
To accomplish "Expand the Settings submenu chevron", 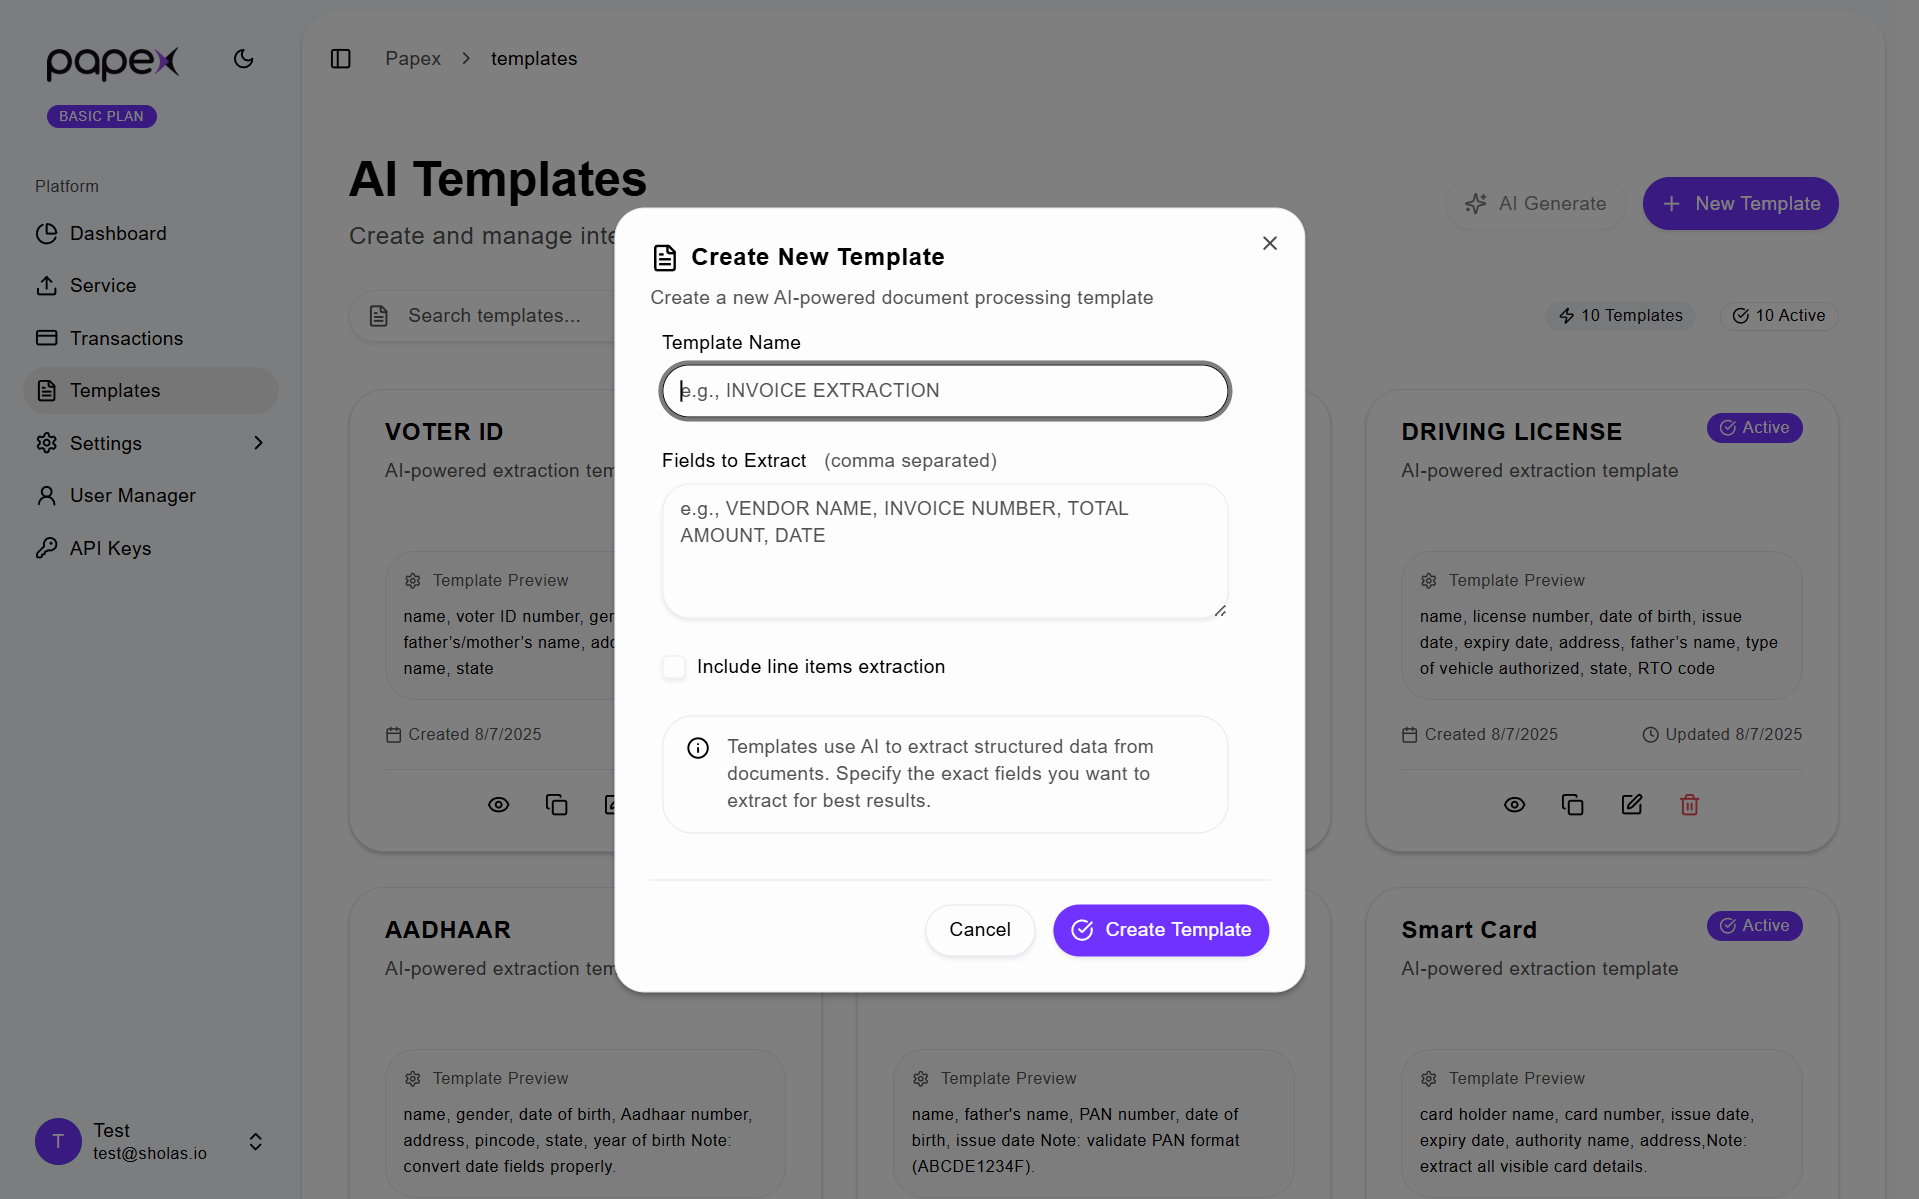I will [x=258, y=443].
